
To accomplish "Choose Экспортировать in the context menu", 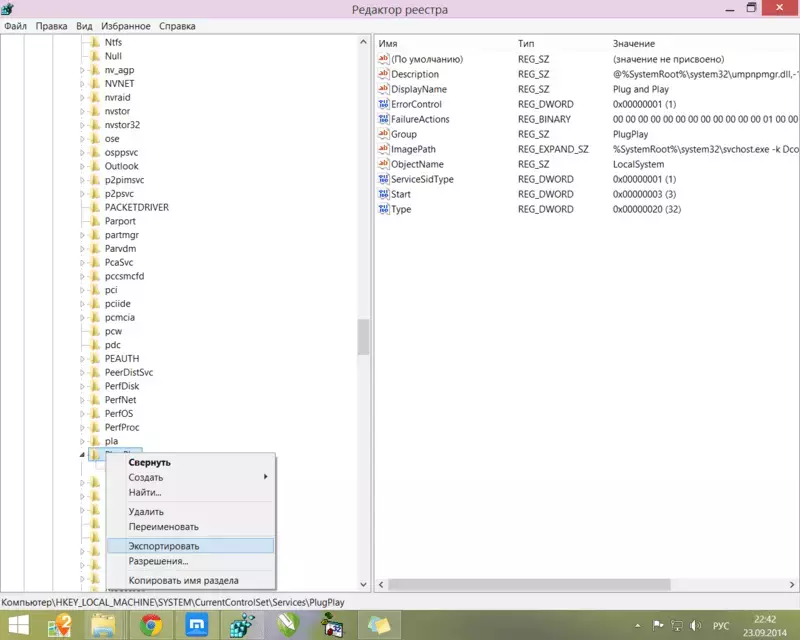I will [190, 546].
